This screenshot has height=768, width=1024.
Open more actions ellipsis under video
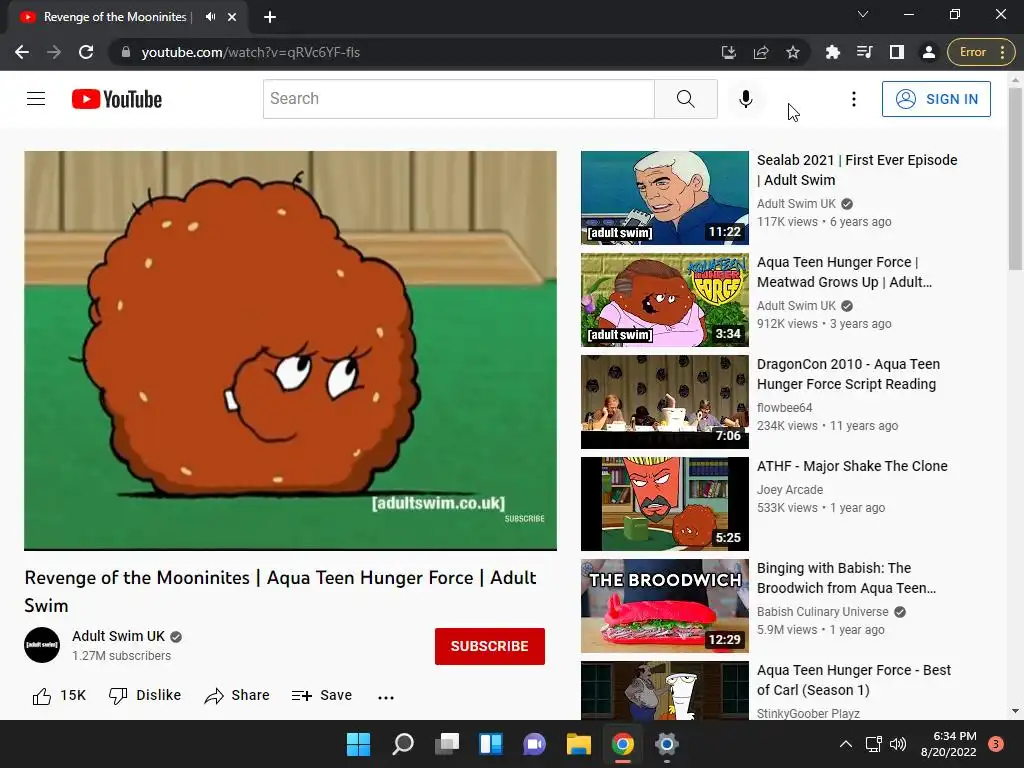pos(386,697)
